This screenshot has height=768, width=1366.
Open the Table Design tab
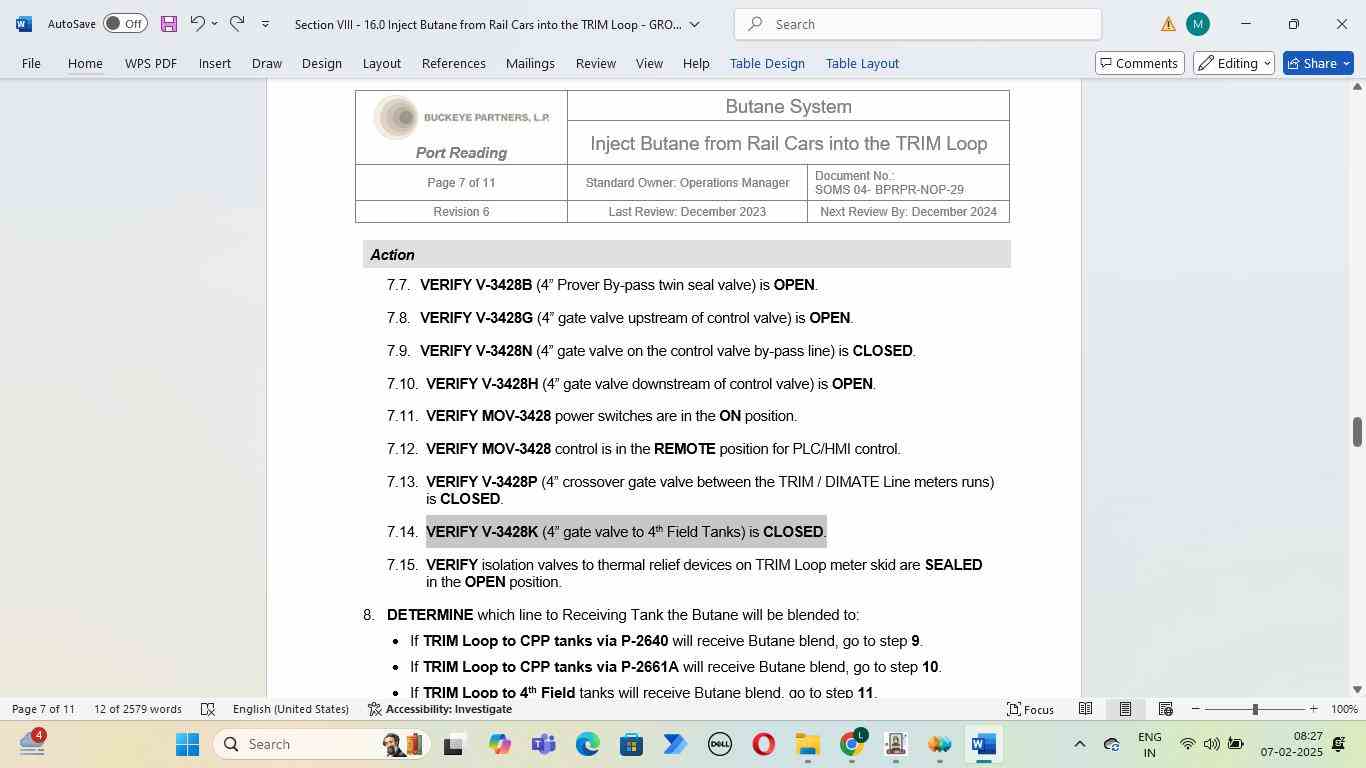click(x=767, y=63)
